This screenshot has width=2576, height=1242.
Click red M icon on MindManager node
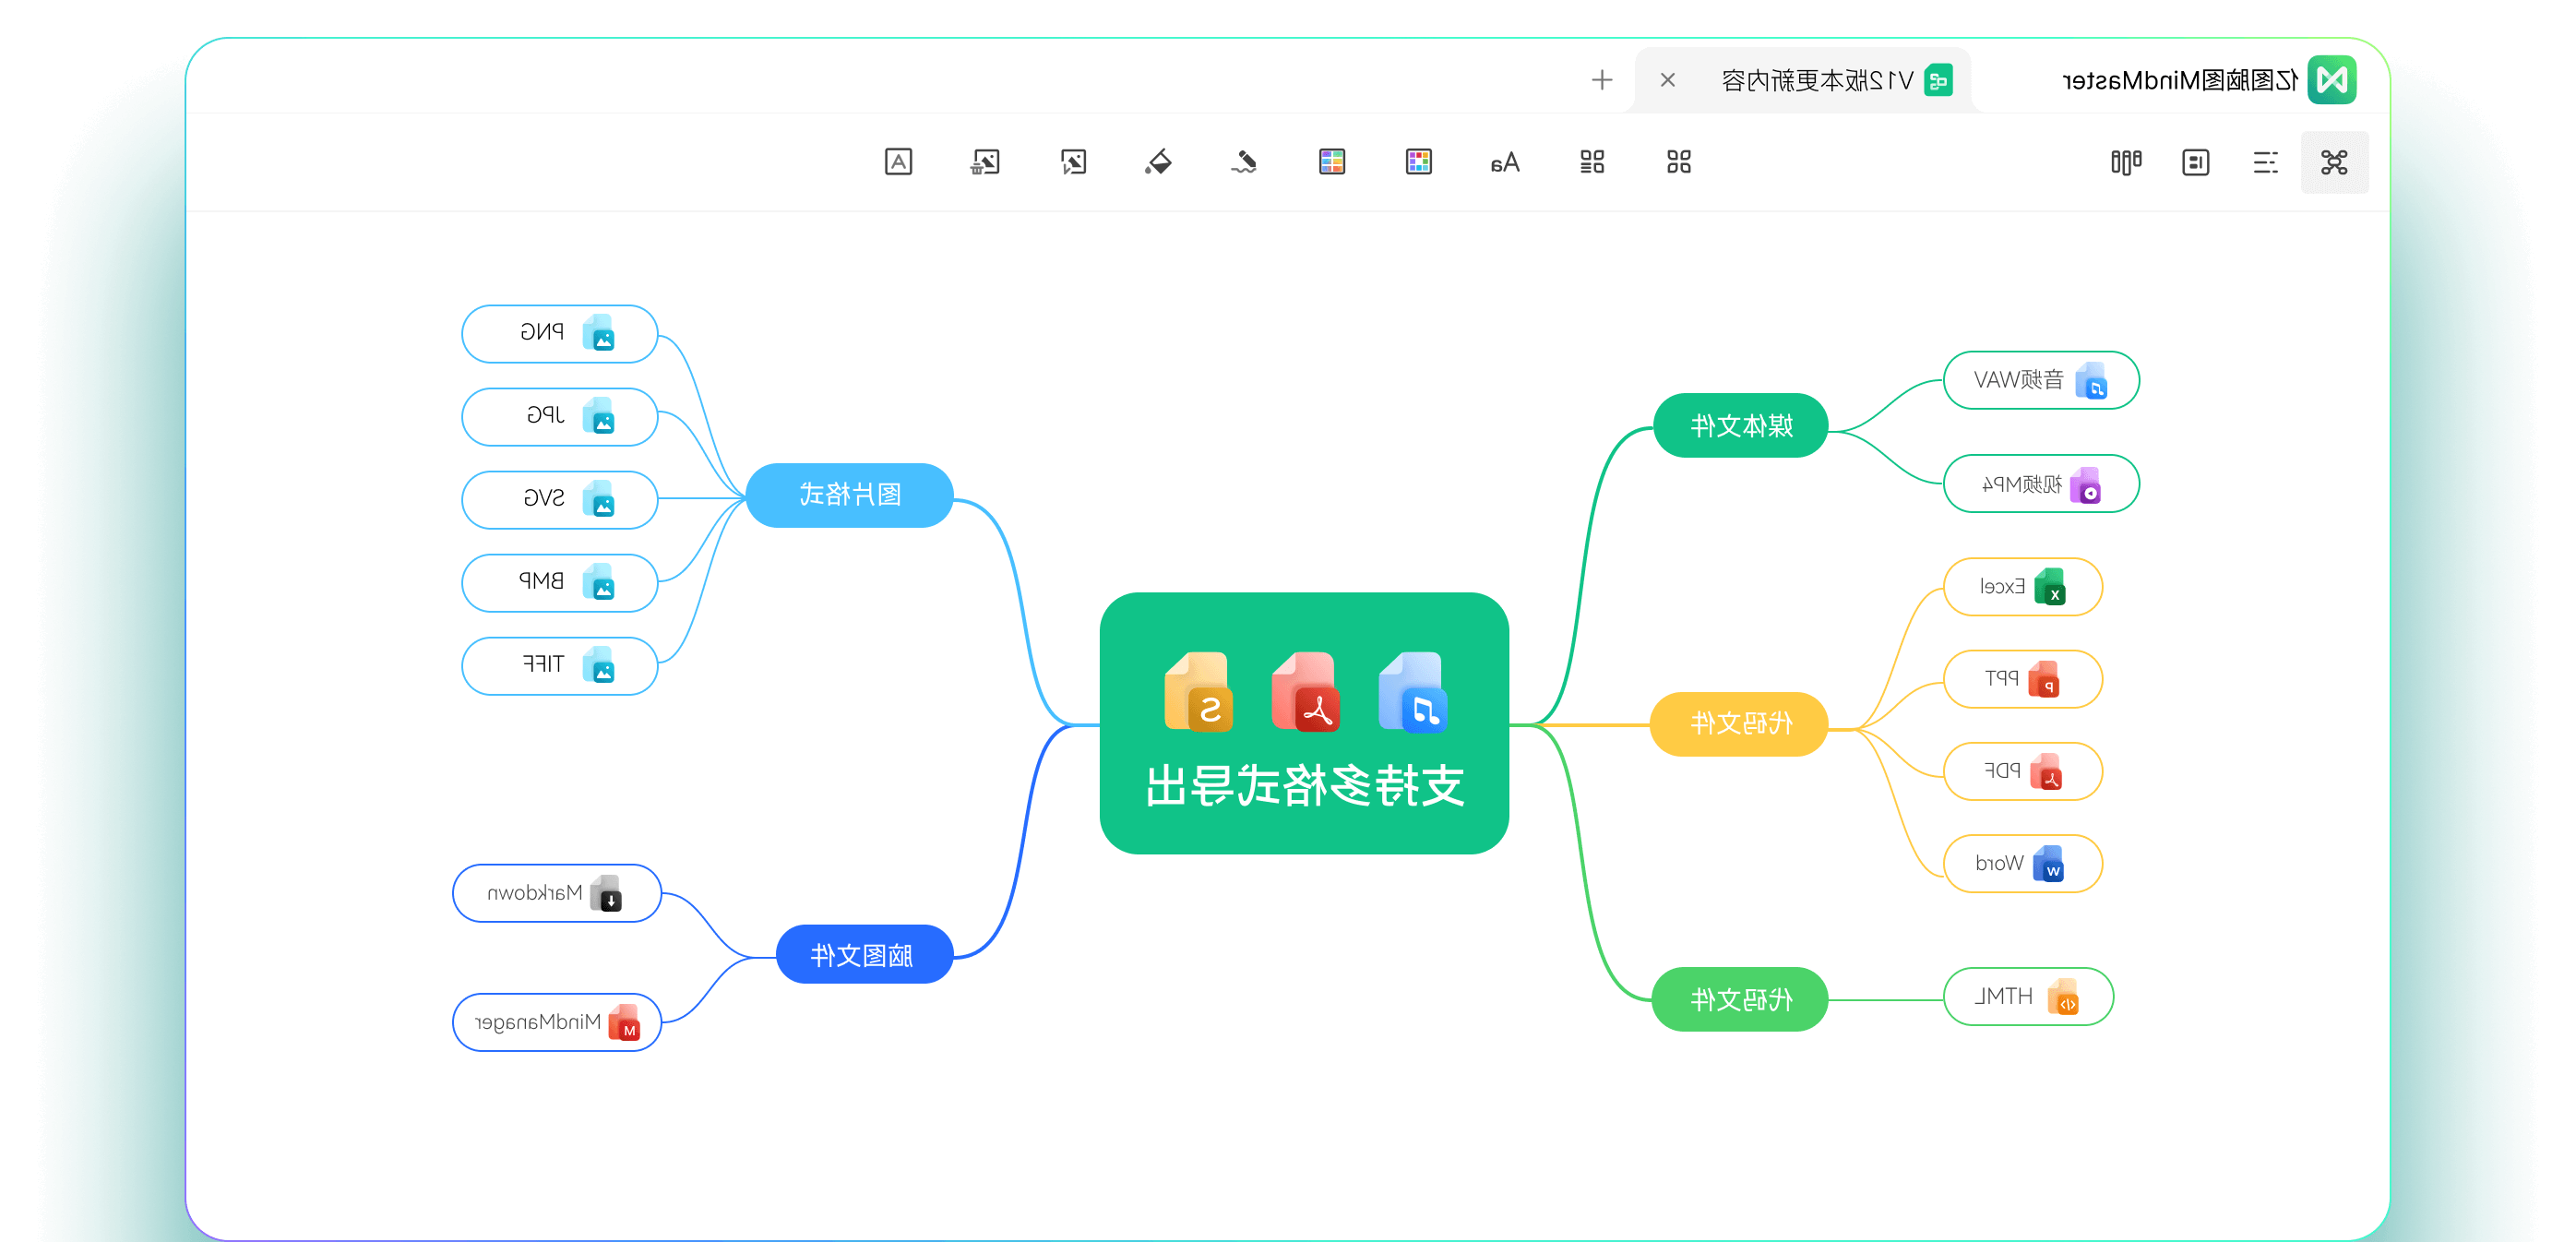click(x=624, y=1023)
